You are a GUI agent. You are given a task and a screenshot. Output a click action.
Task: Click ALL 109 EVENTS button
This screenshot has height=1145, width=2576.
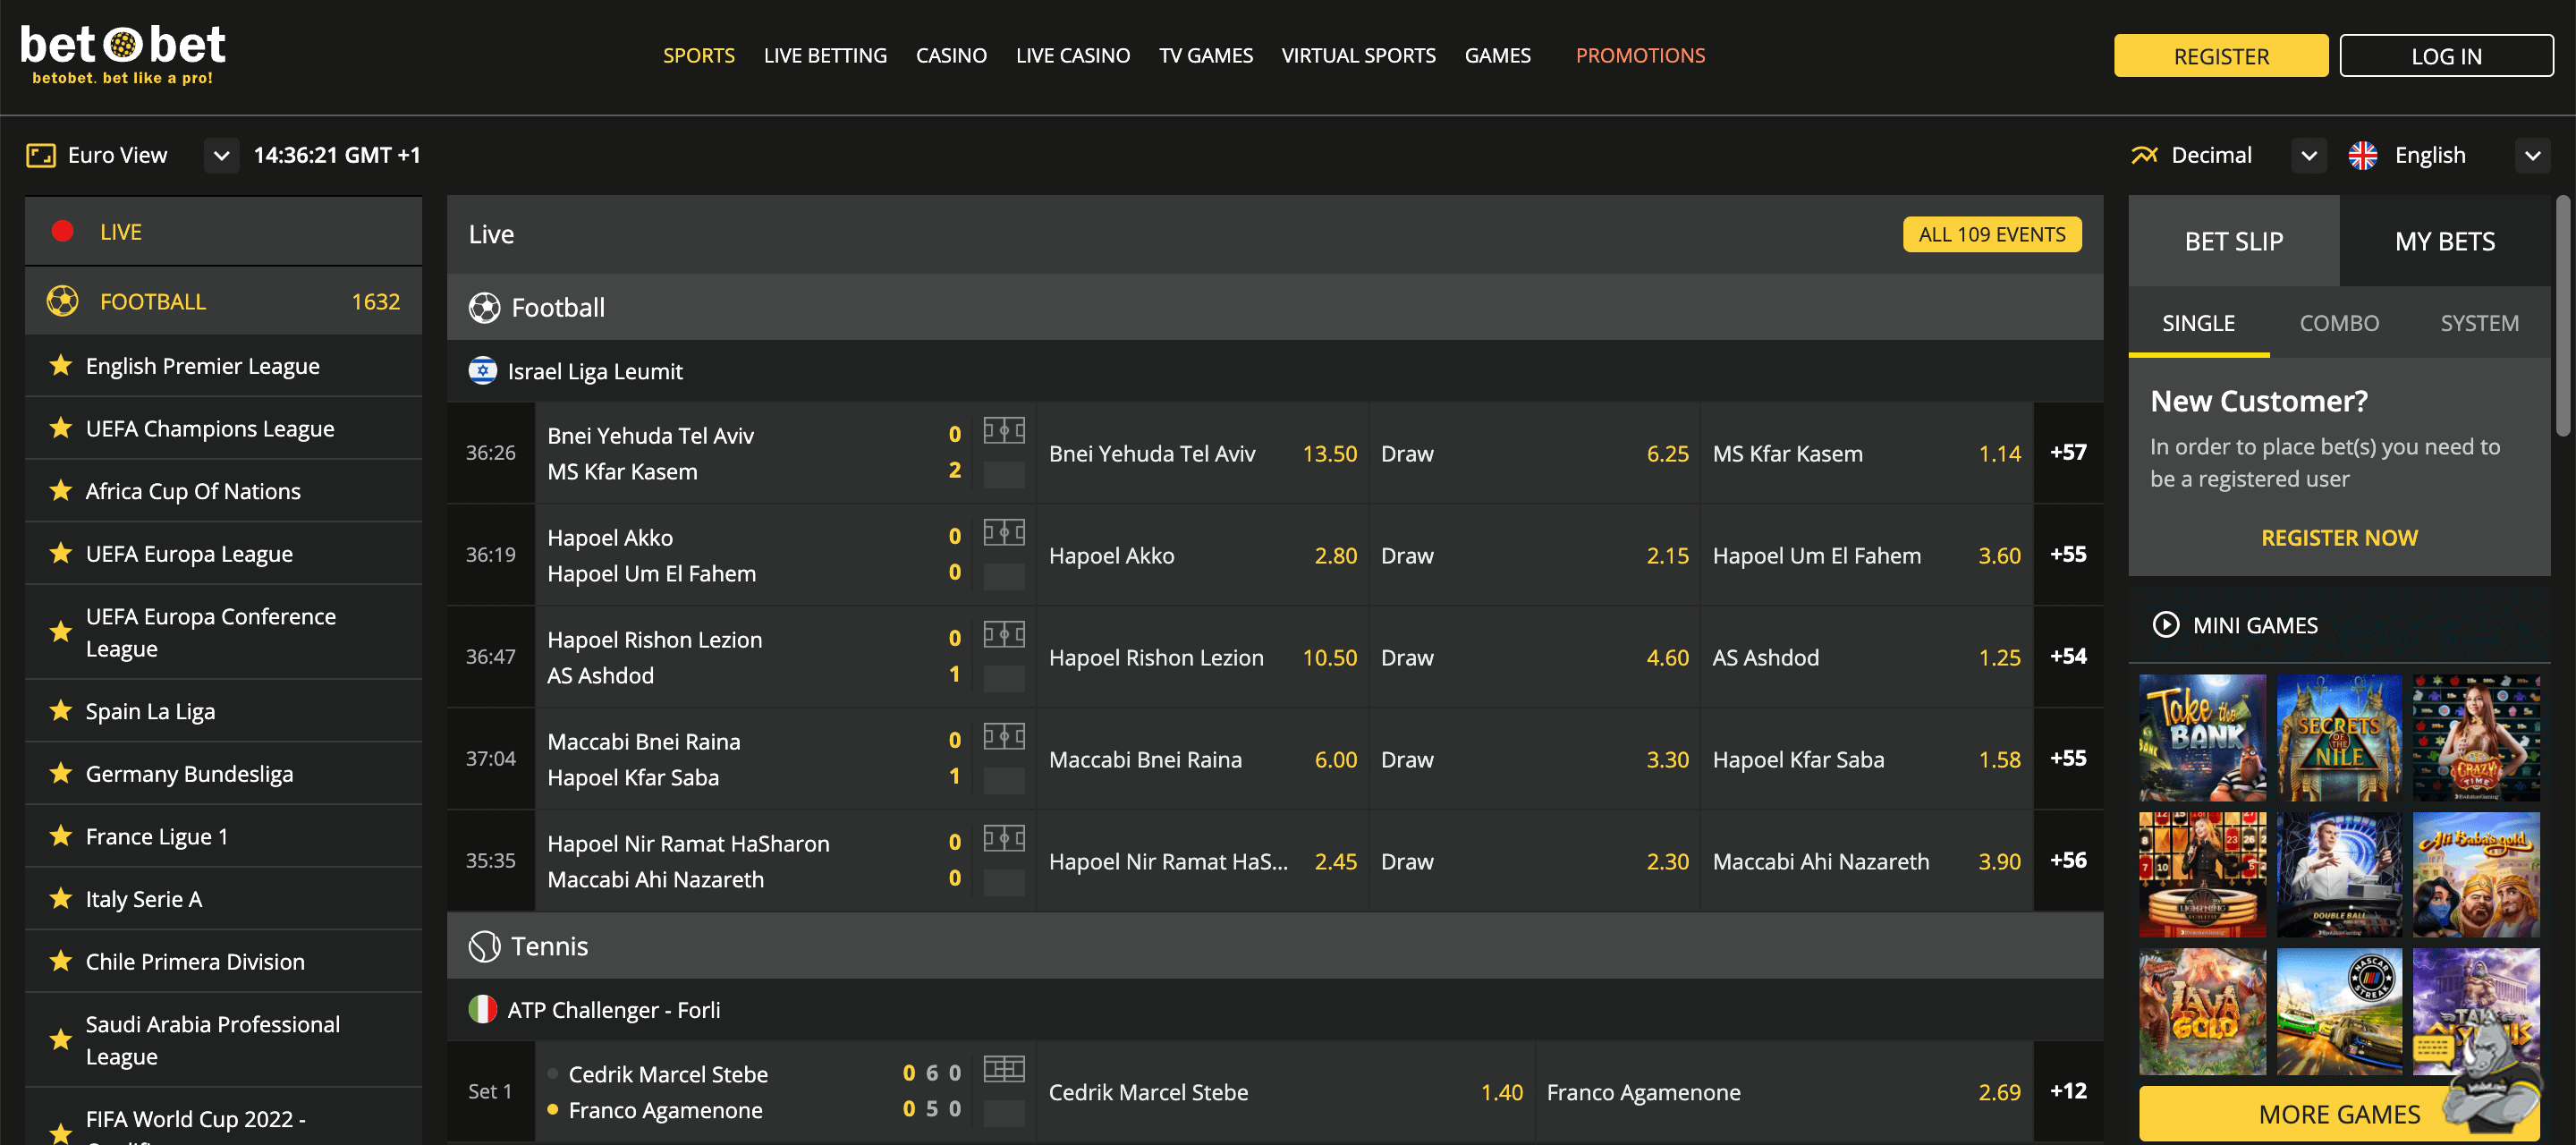tap(1993, 232)
